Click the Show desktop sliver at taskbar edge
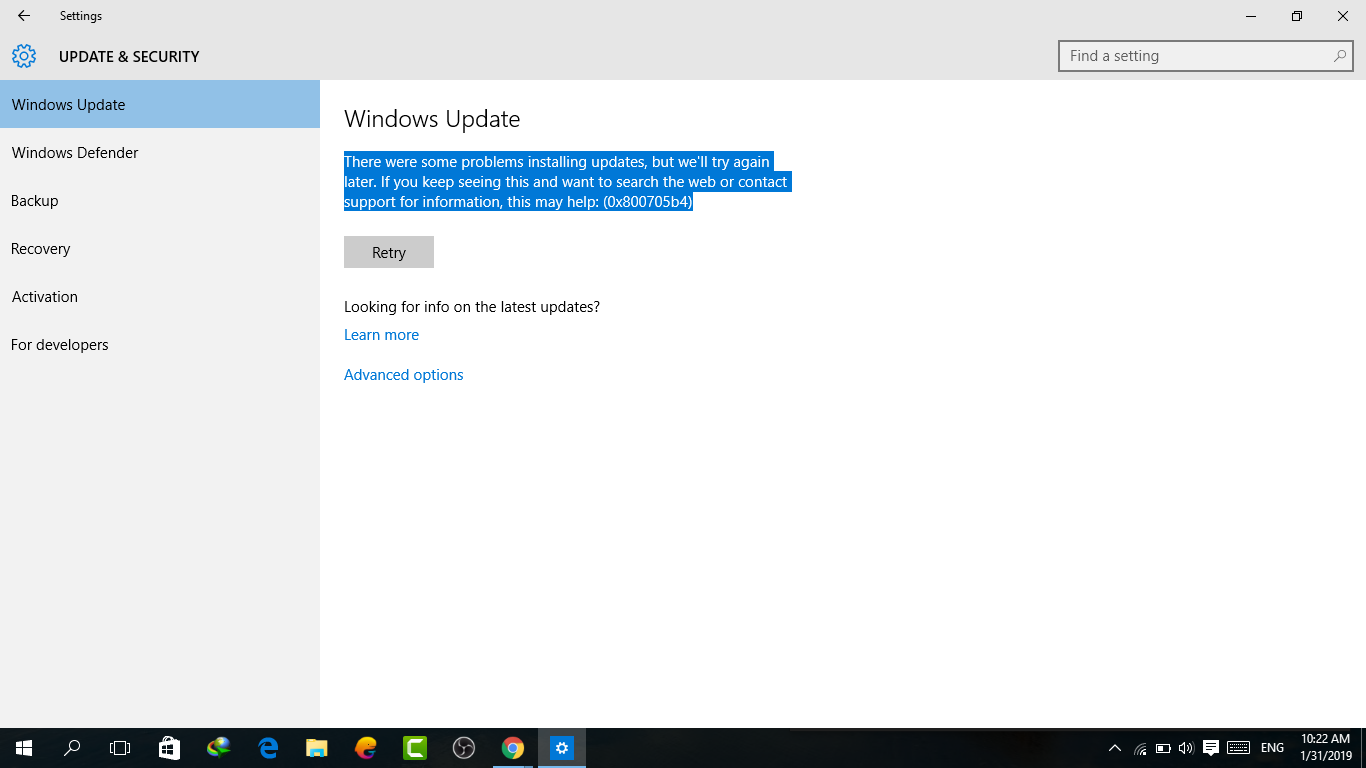1366x768 pixels. 1363,748
